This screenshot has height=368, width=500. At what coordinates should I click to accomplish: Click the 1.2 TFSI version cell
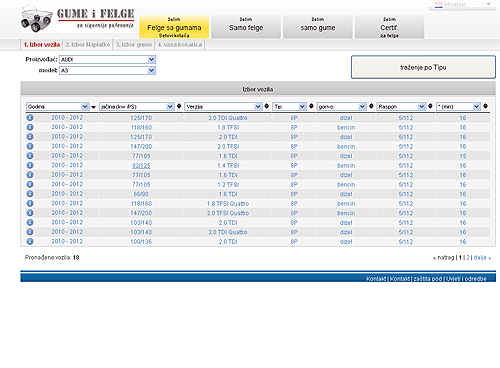(228, 185)
